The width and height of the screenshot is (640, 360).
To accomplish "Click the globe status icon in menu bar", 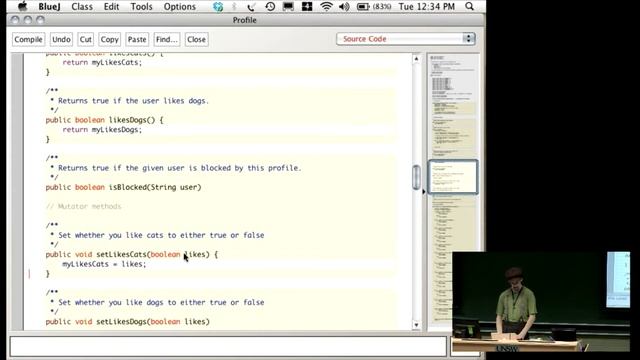I will [218, 7].
